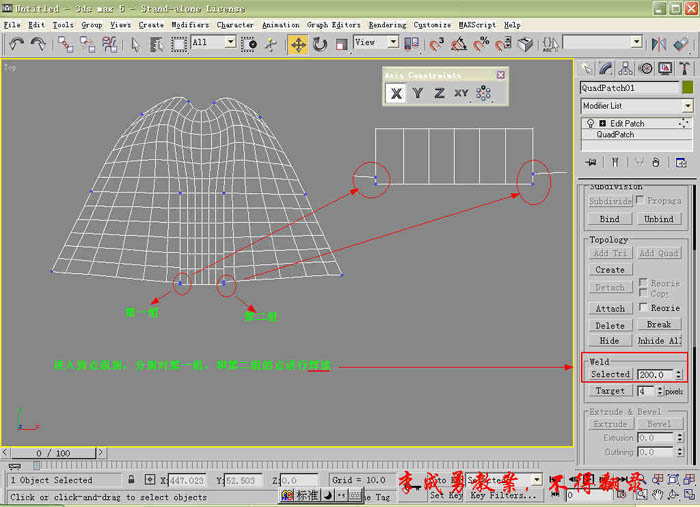This screenshot has height=507, width=700.
Task: Toggle Reorient checkbox beside Detach
Action: [643, 283]
